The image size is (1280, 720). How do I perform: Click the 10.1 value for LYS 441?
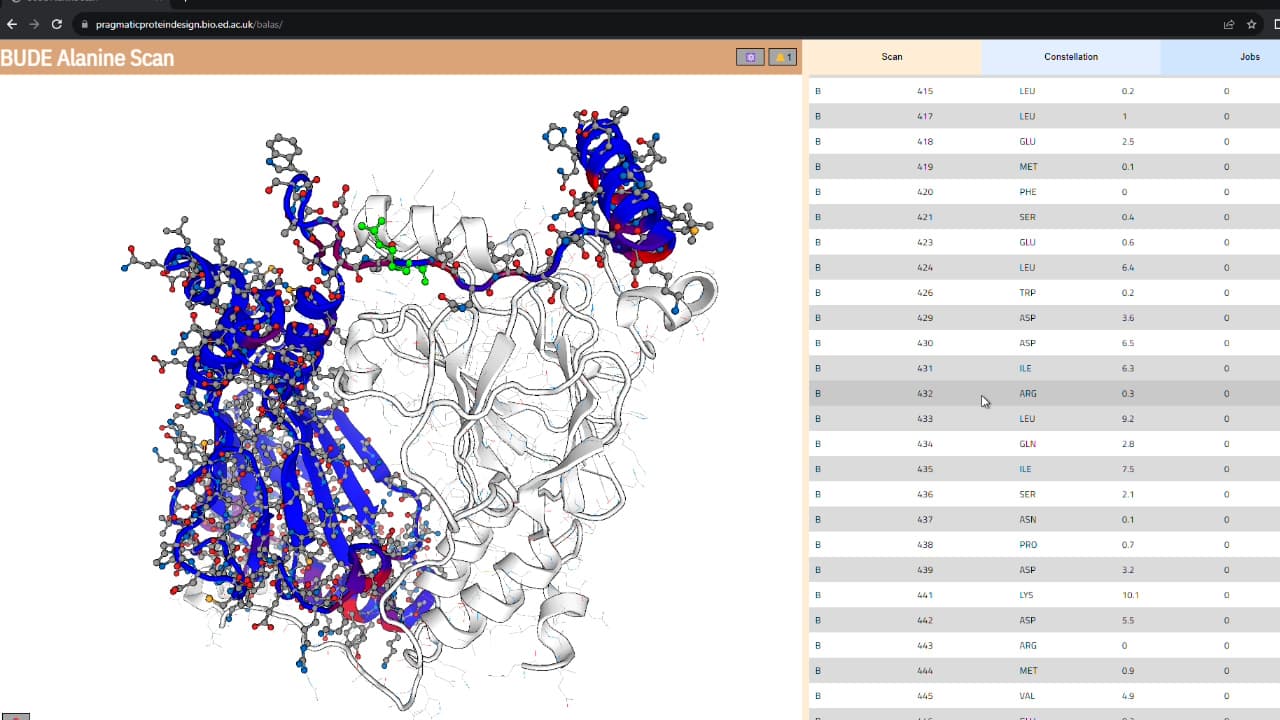[1130, 595]
